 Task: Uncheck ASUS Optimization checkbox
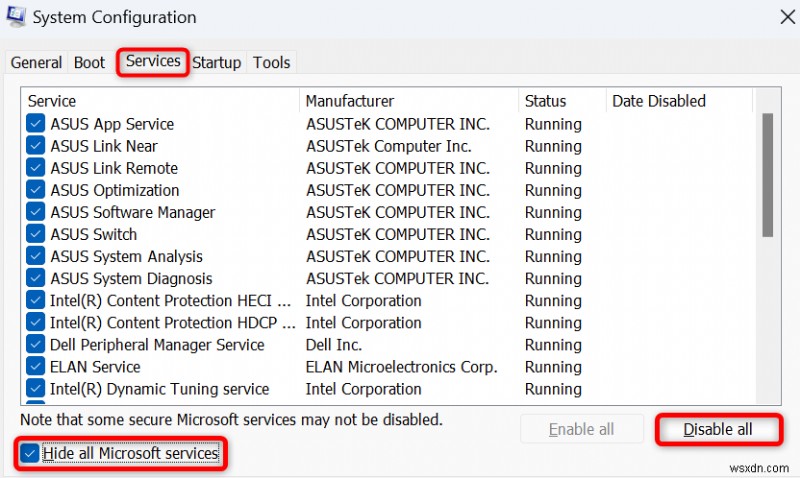[35, 190]
